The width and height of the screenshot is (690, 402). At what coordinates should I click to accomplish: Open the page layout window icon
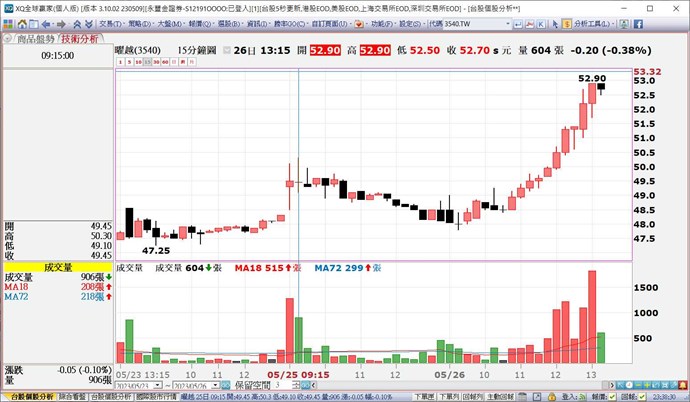coord(33,24)
